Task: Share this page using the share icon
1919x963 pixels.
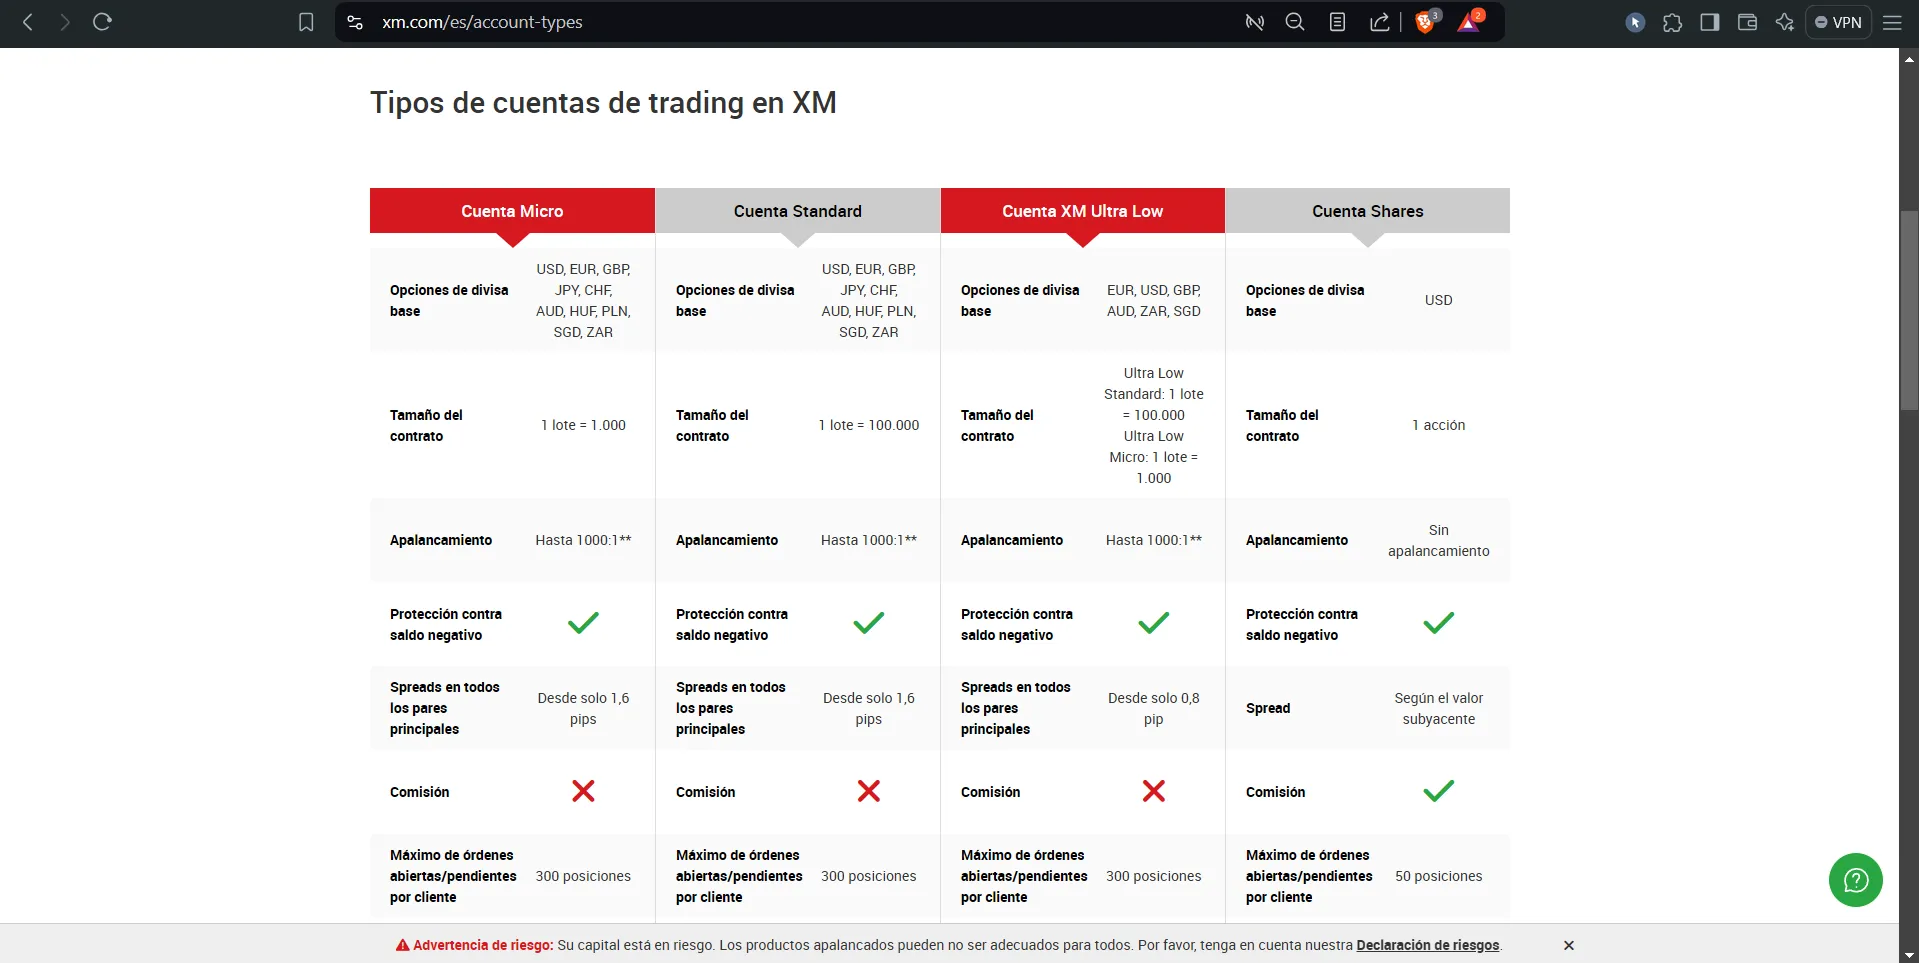Action: (x=1379, y=22)
